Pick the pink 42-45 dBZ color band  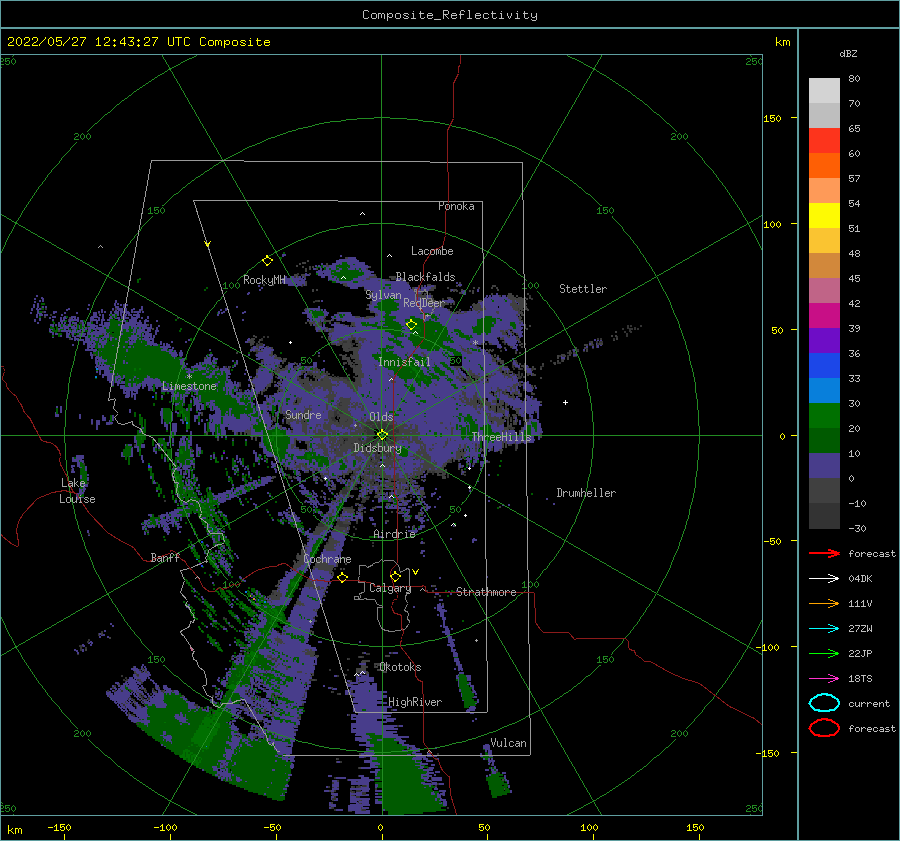point(824,291)
